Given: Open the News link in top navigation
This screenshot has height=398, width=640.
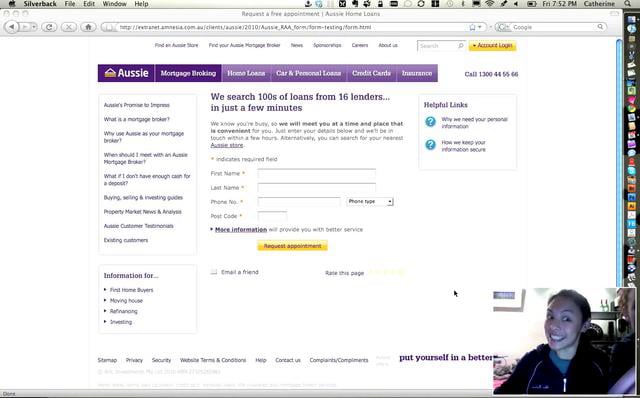Looking at the screenshot, I should pos(297,45).
